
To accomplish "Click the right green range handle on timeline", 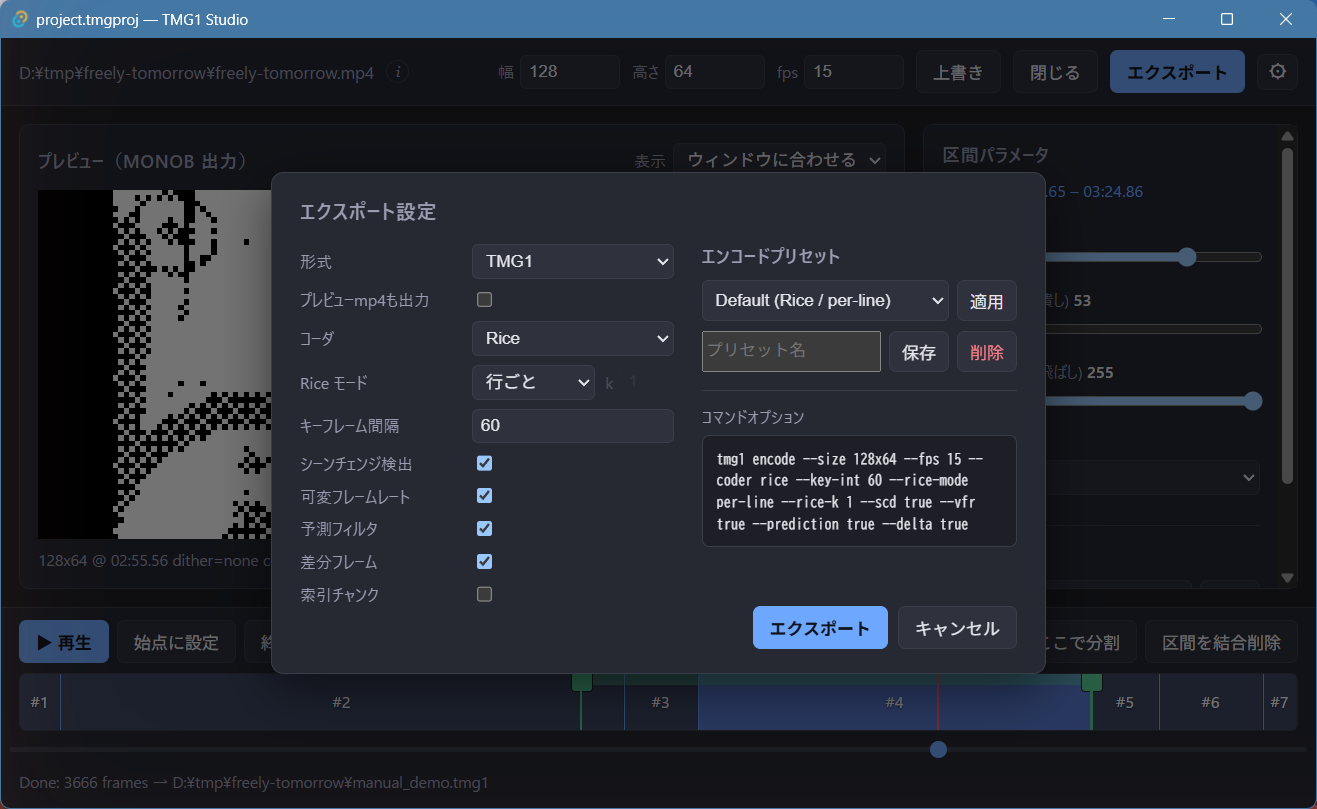I will click(1092, 682).
